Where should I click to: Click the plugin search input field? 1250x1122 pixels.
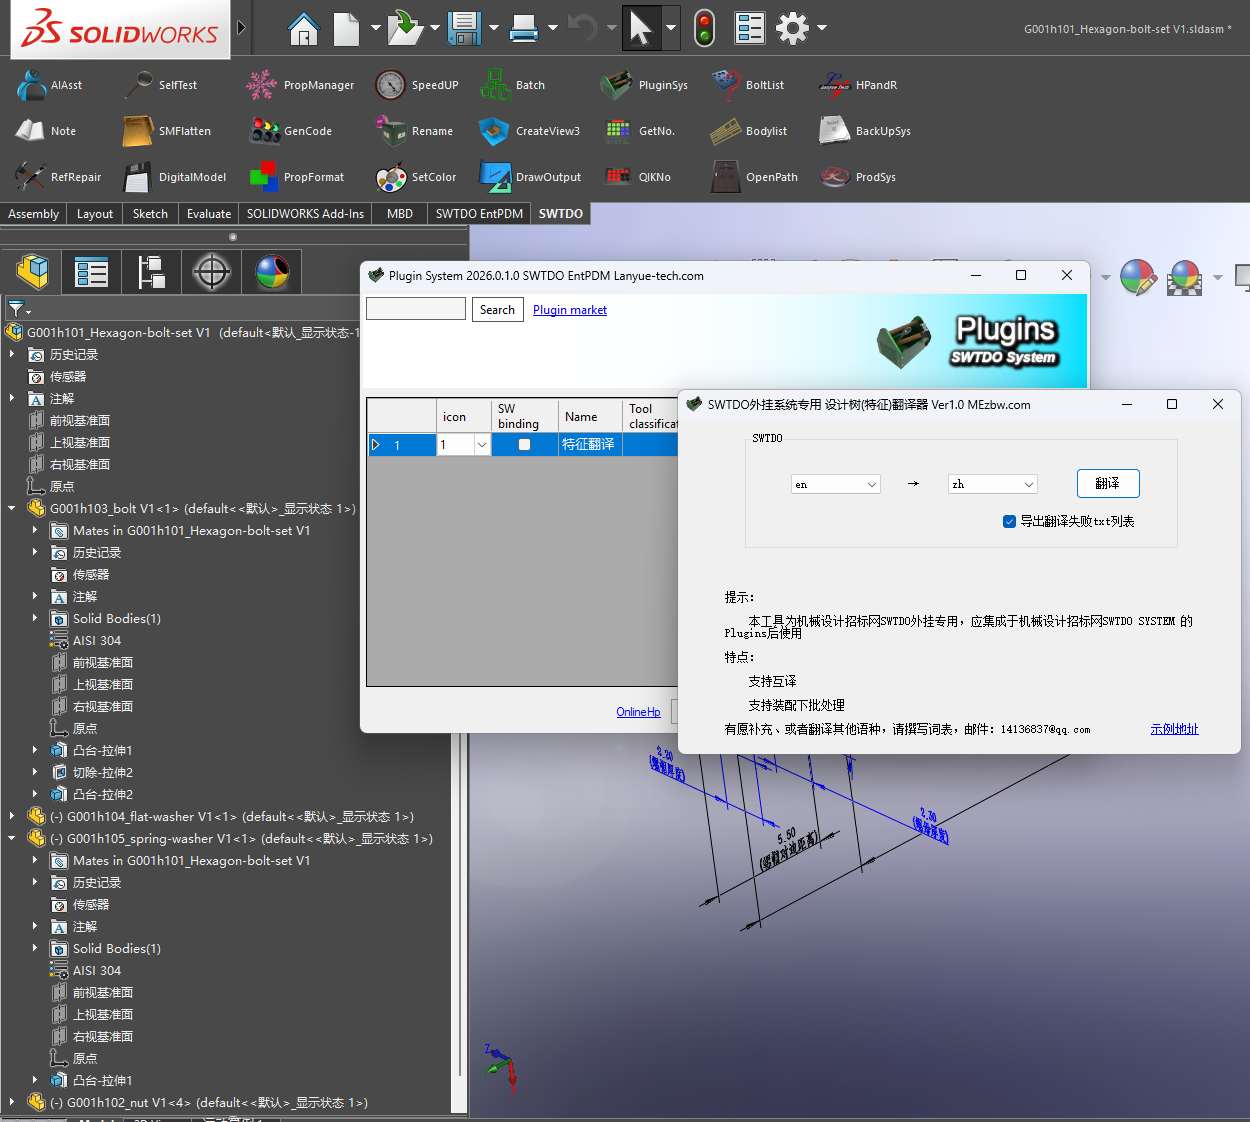(x=415, y=309)
